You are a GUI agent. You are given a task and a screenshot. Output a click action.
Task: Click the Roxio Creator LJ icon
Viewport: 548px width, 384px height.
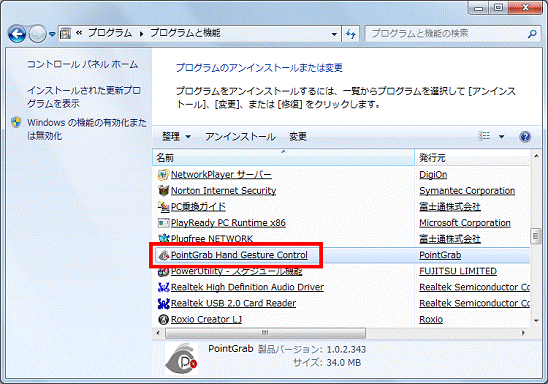(x=163, y=319)
